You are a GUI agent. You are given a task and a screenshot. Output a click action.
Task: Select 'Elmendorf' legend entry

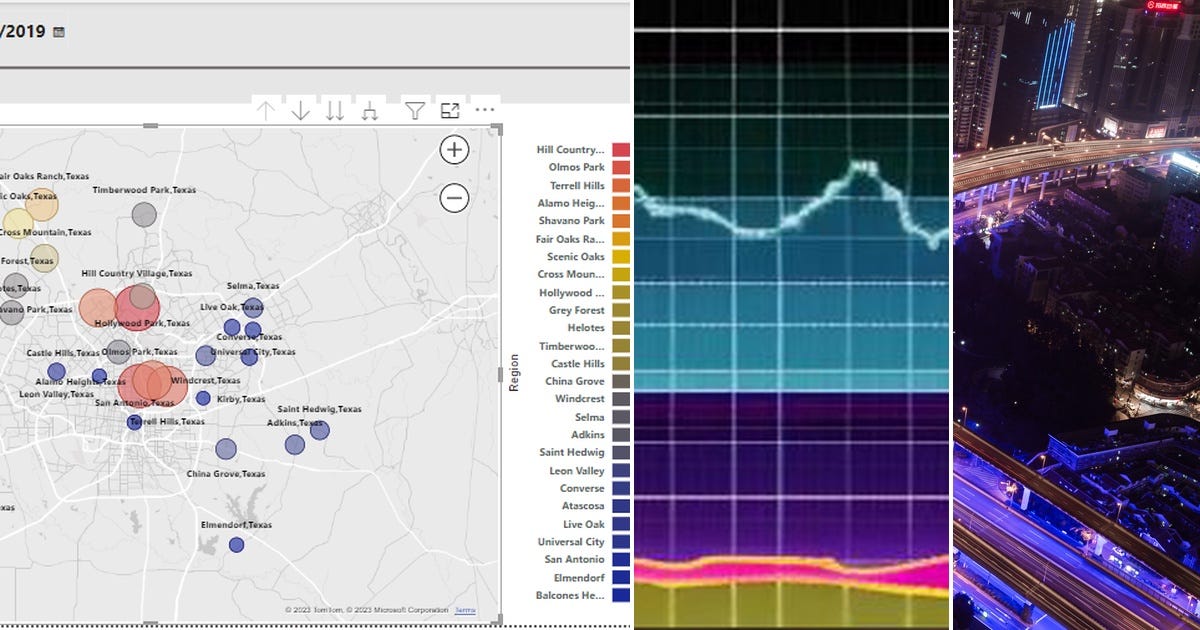coord(579,578)
